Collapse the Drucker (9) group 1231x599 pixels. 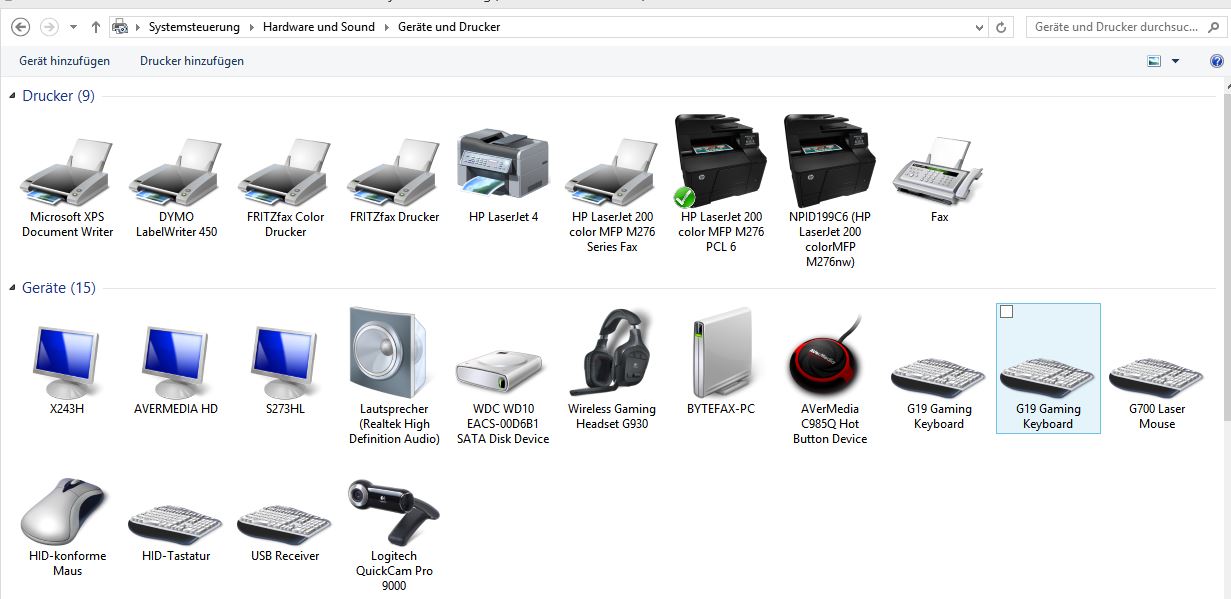(12, 96)
